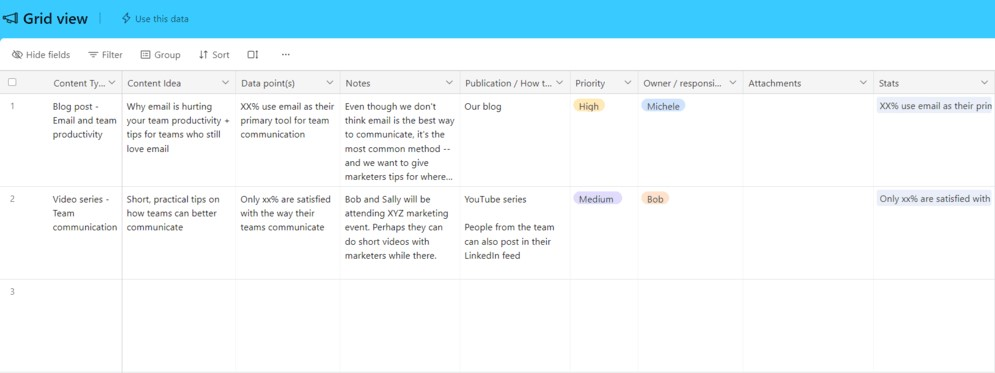The width and height of the screenshot is (995, 373).
Task: Select cell 'Short, practical tips on how teams'
Action: pyautogui.click(x=179, y=233)
